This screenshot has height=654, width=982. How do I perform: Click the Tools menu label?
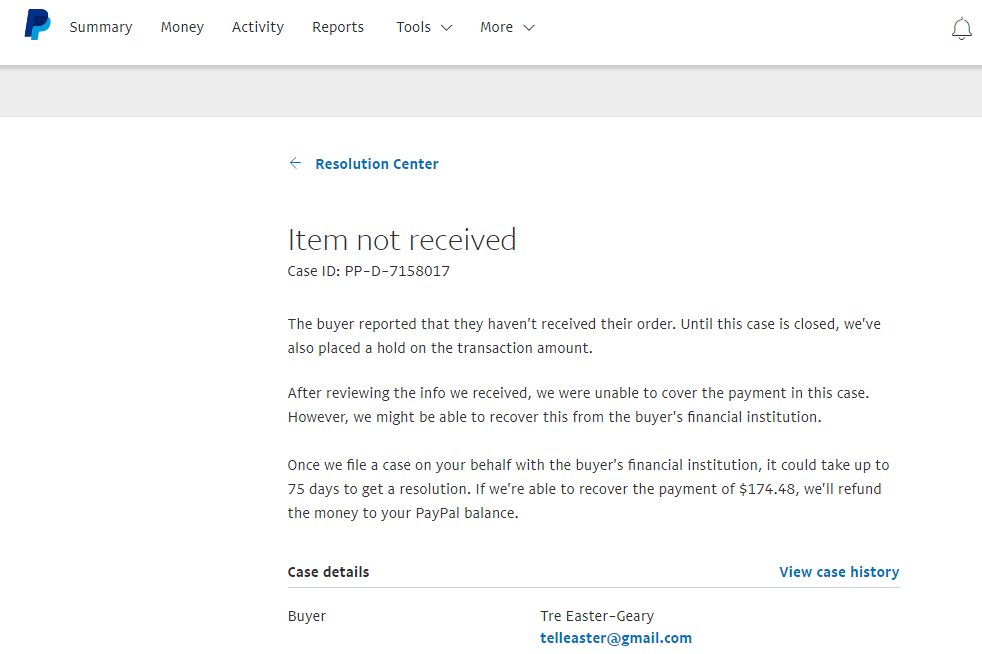[413, 27]
